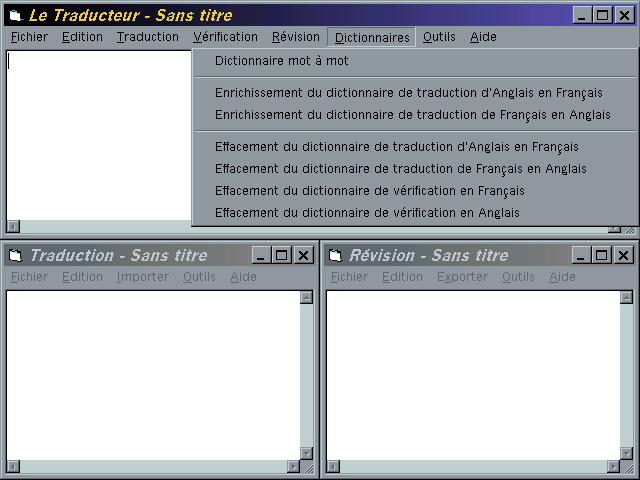
Task: Open Exporter menu in Révision window
Action: point(462,277)
